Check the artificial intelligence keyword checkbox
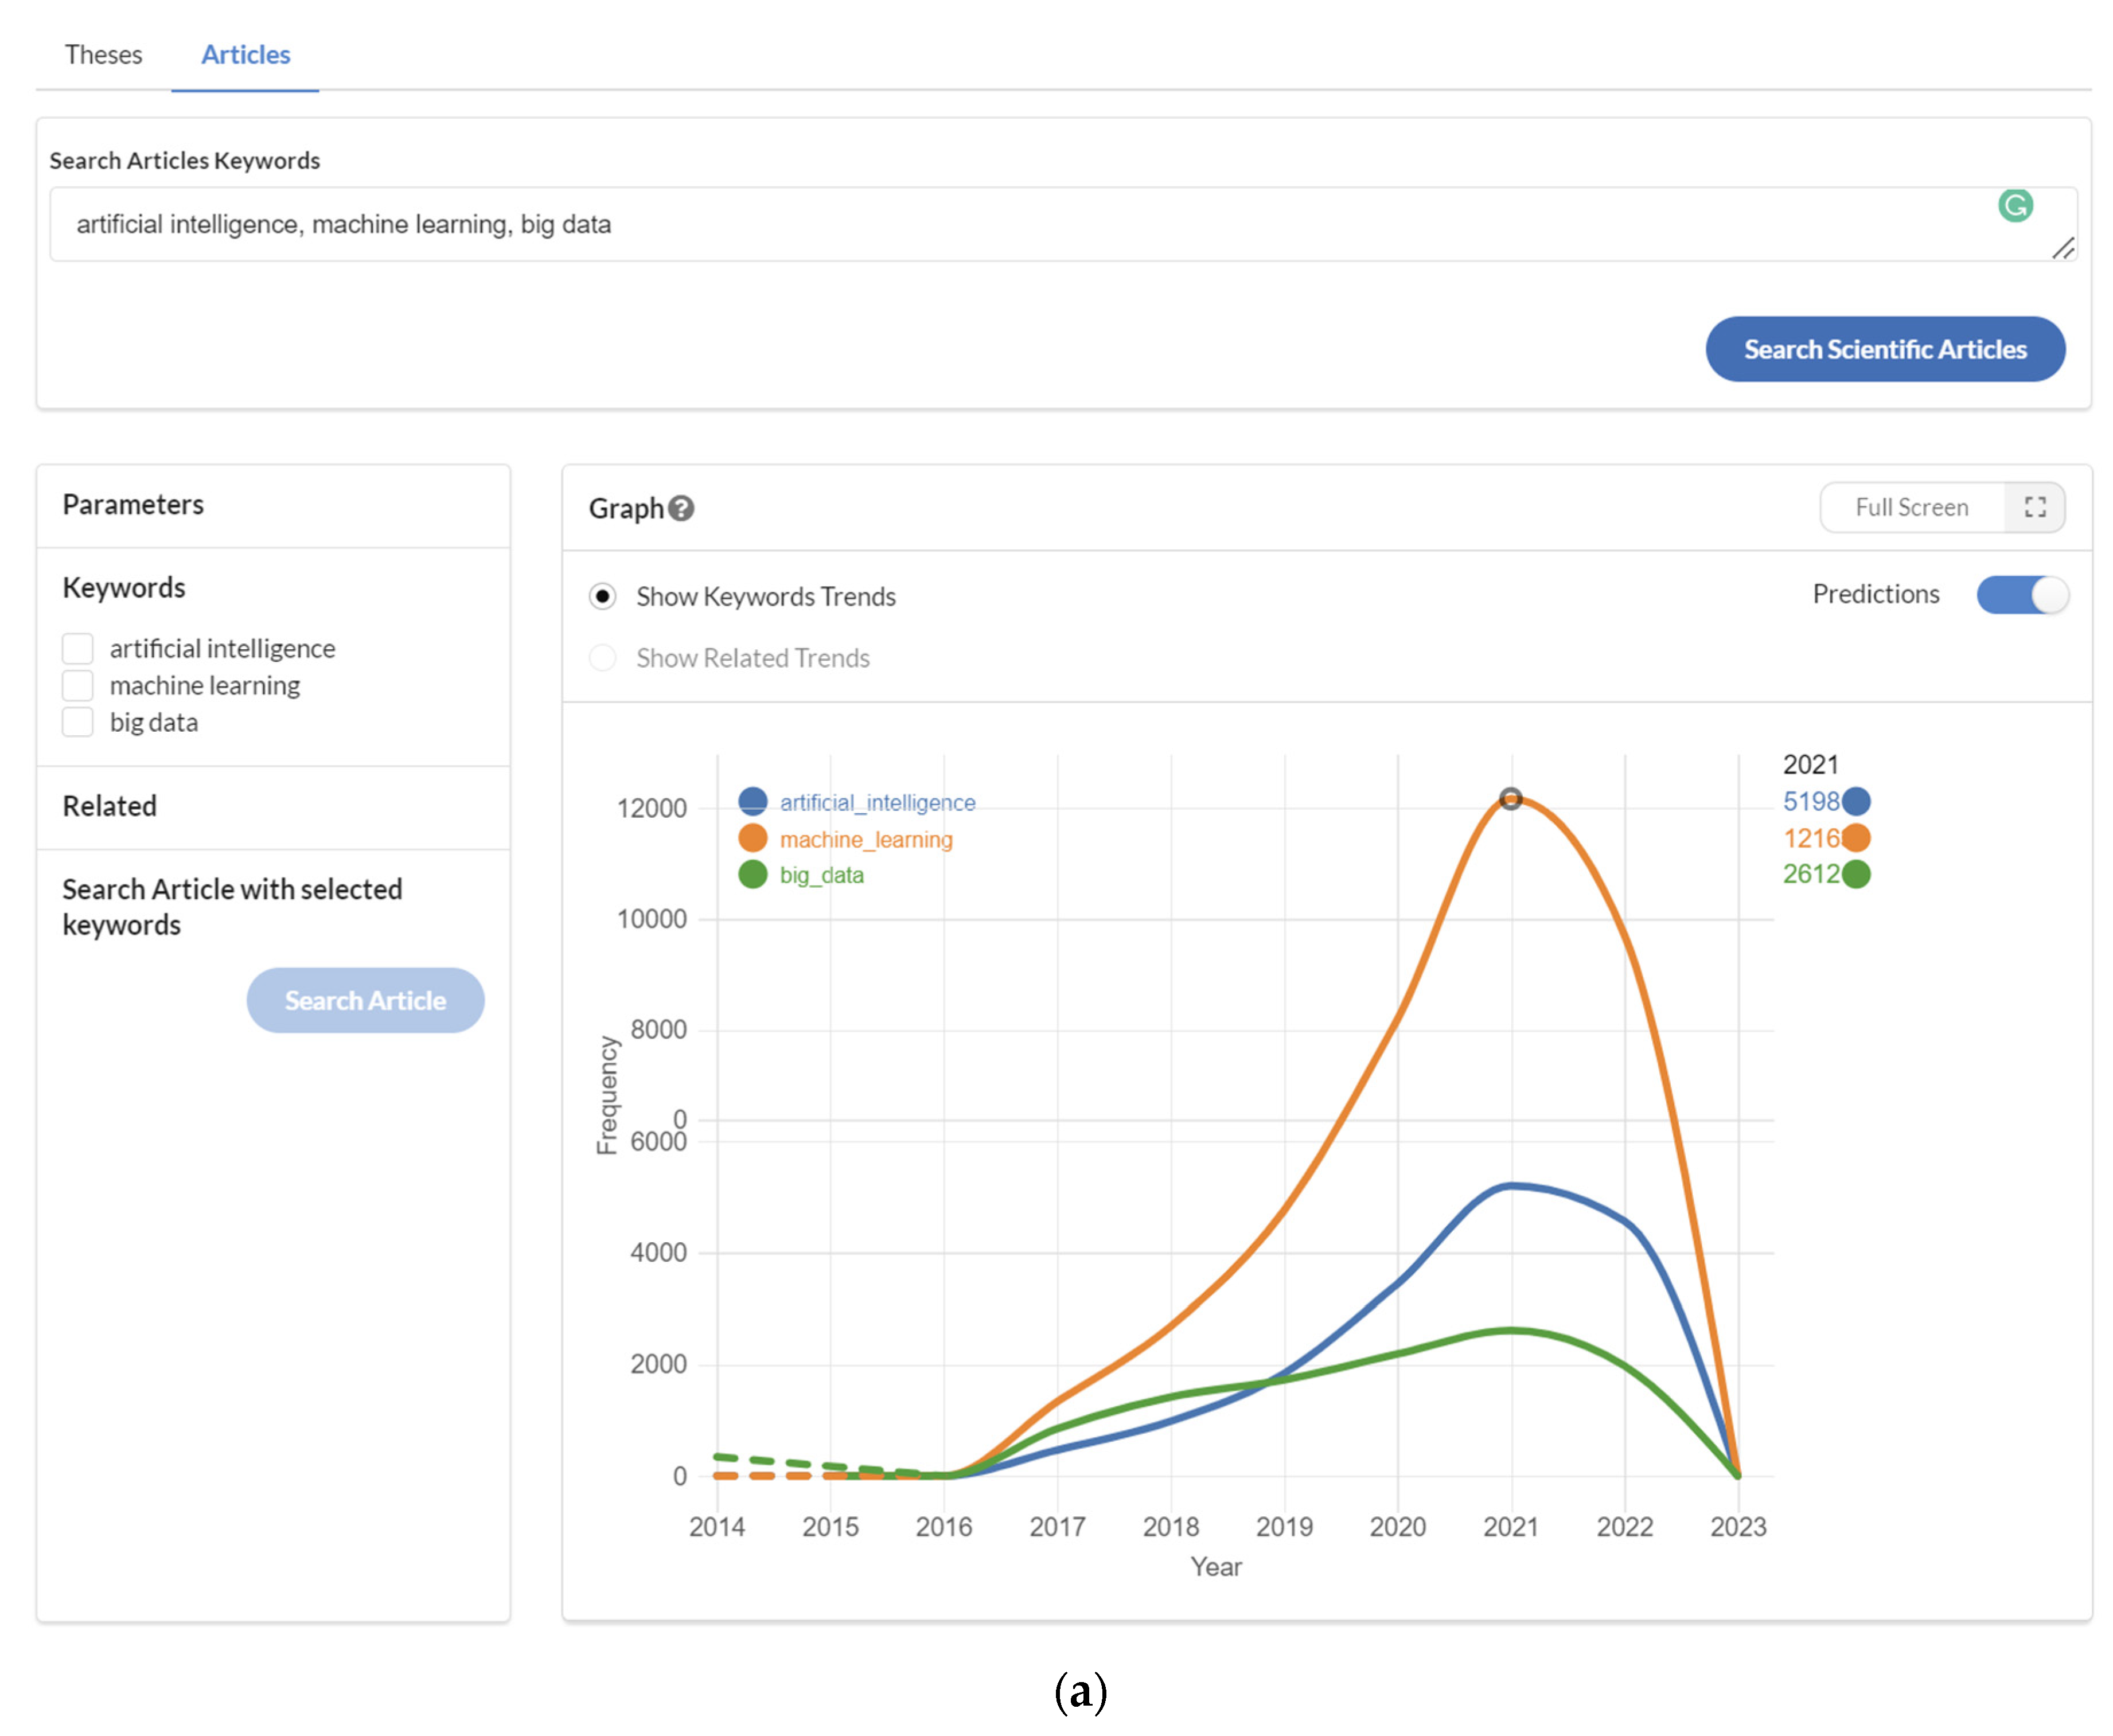Screen dimensions: 2113x1736 78,648
